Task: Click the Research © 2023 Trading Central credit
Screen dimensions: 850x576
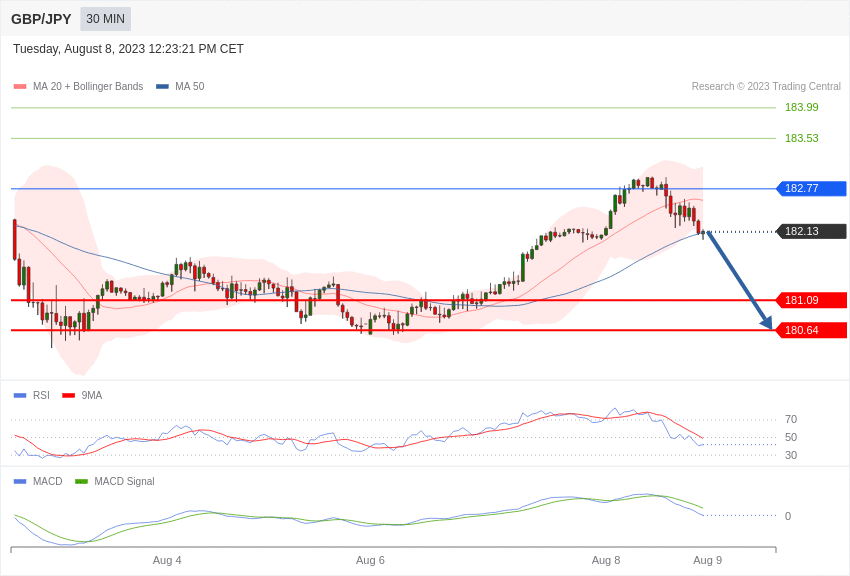Action: [x=766, y=86]
